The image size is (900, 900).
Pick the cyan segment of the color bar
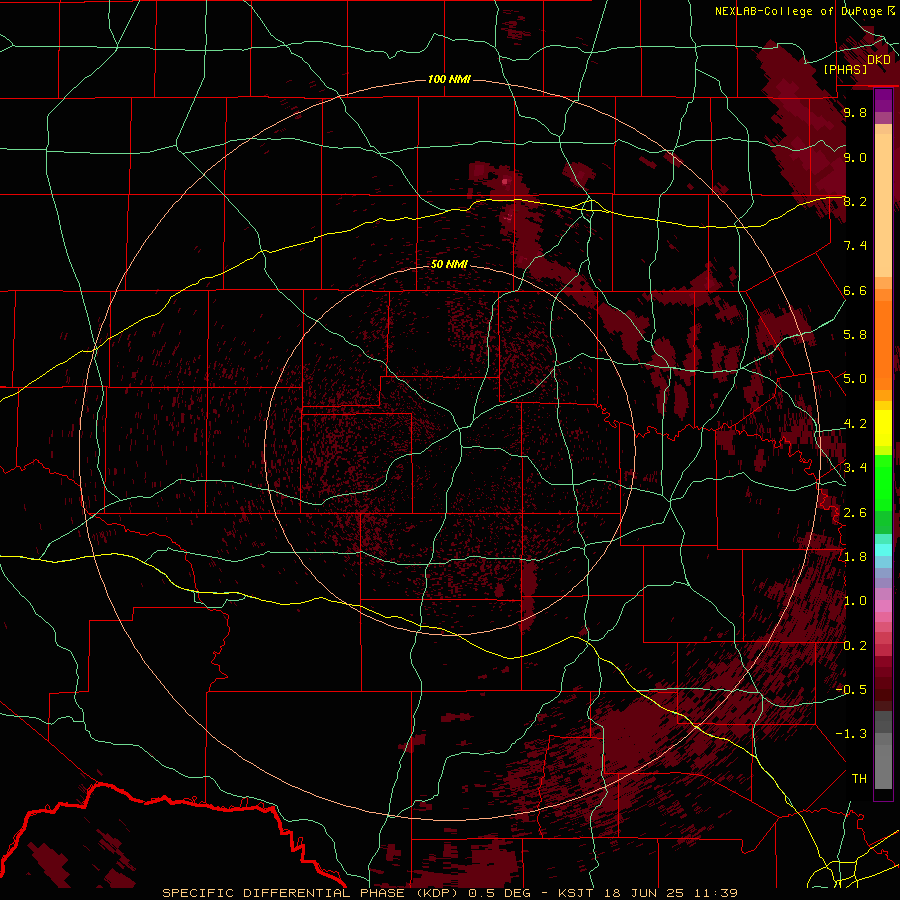coord(883,549)
